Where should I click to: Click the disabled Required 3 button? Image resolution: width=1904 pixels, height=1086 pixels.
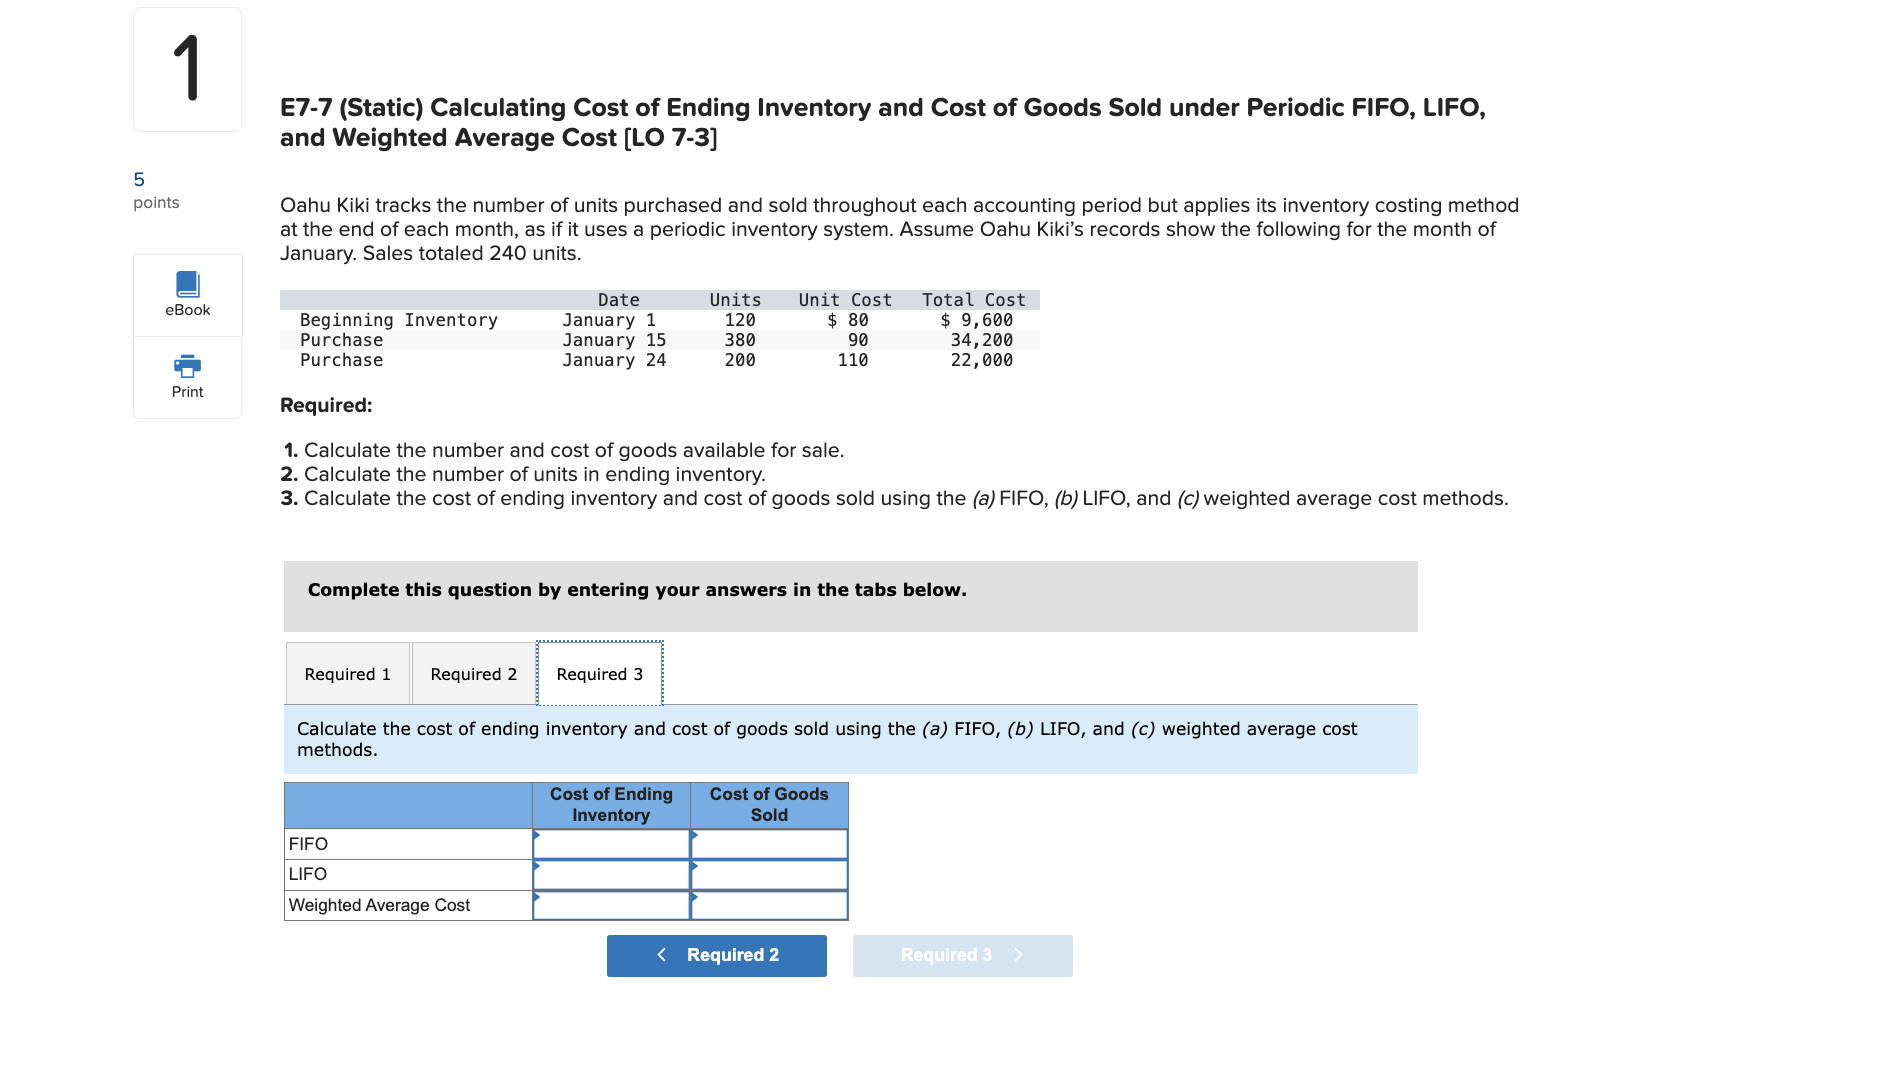[961, 954]
